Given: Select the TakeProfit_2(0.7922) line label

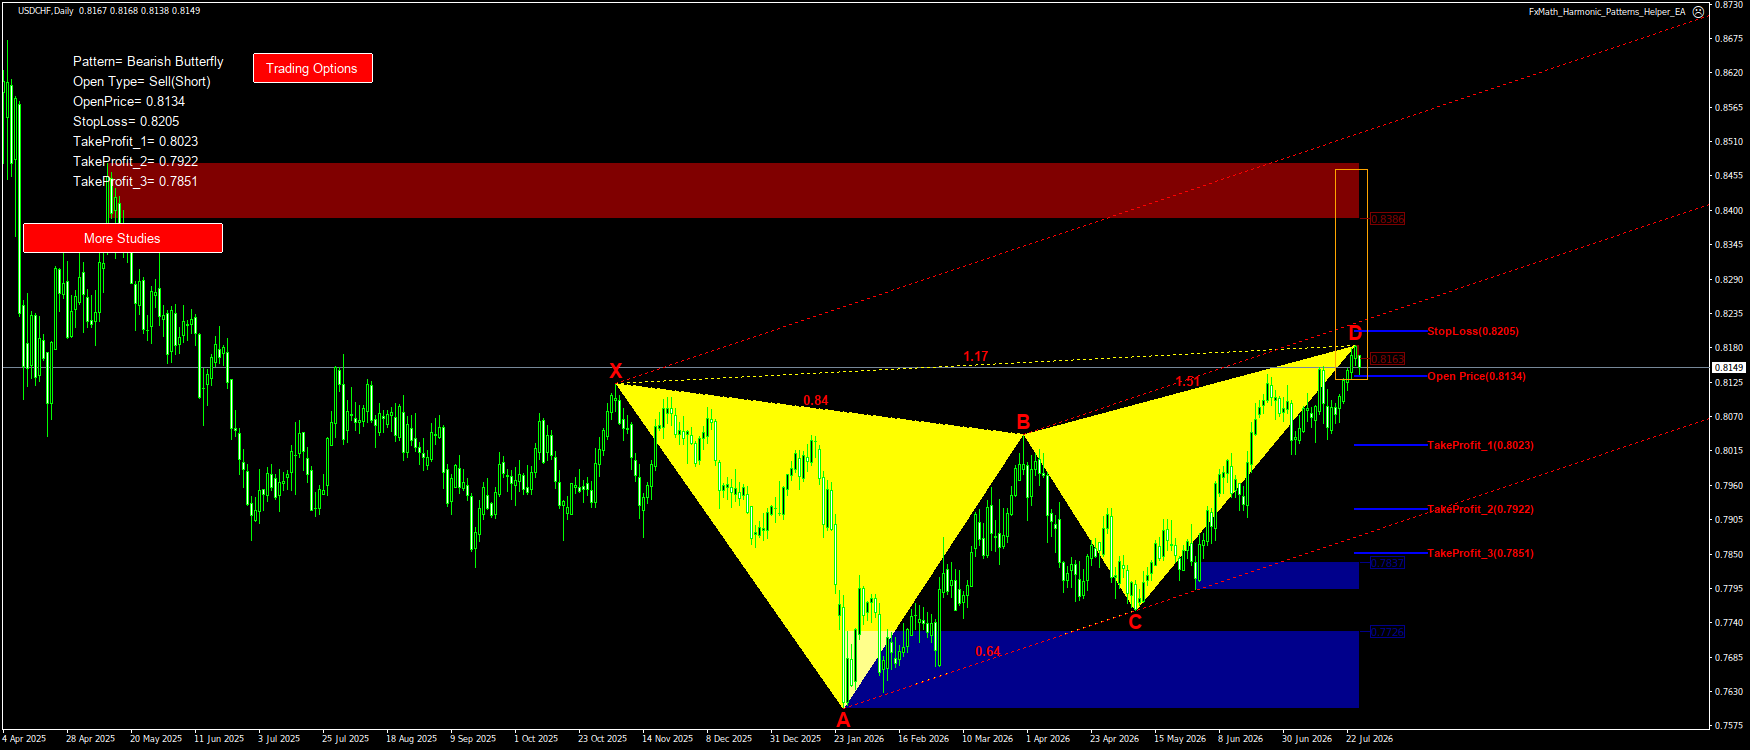Looking at the screenshot, I should tap(1481, 509).
